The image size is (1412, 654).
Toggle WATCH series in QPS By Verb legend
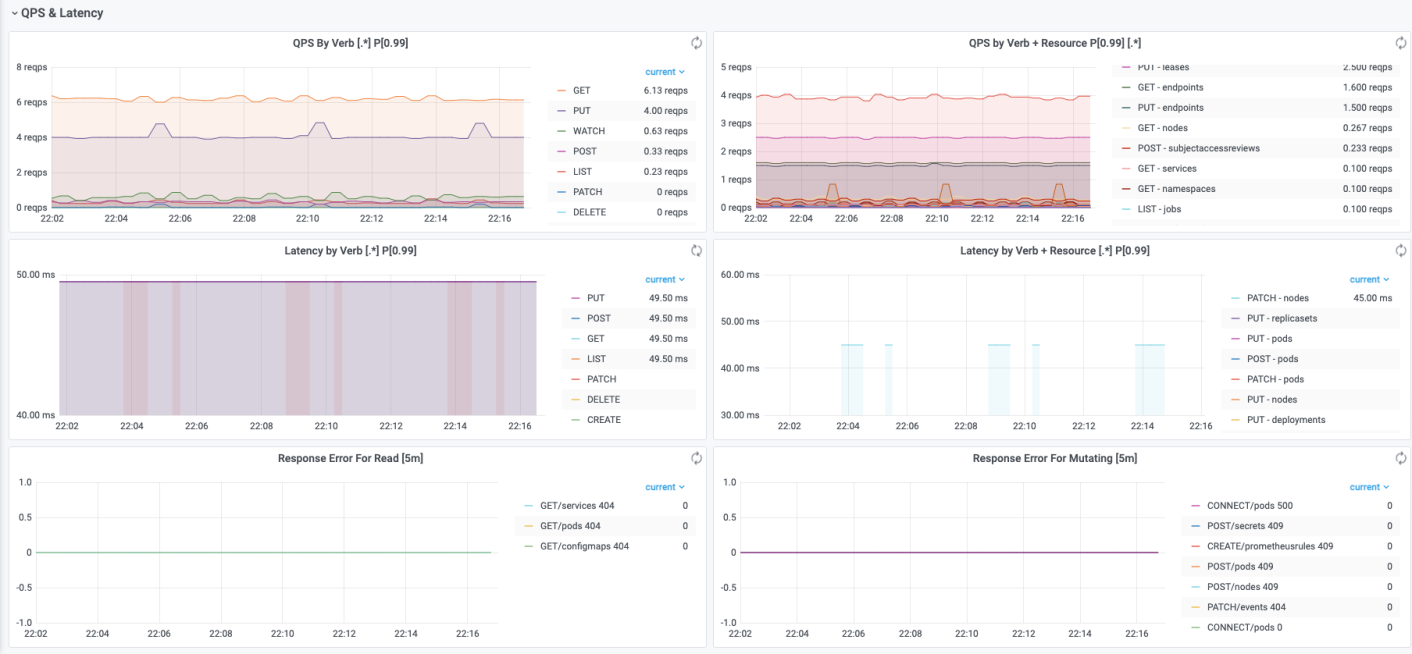(x=588, y=131)
